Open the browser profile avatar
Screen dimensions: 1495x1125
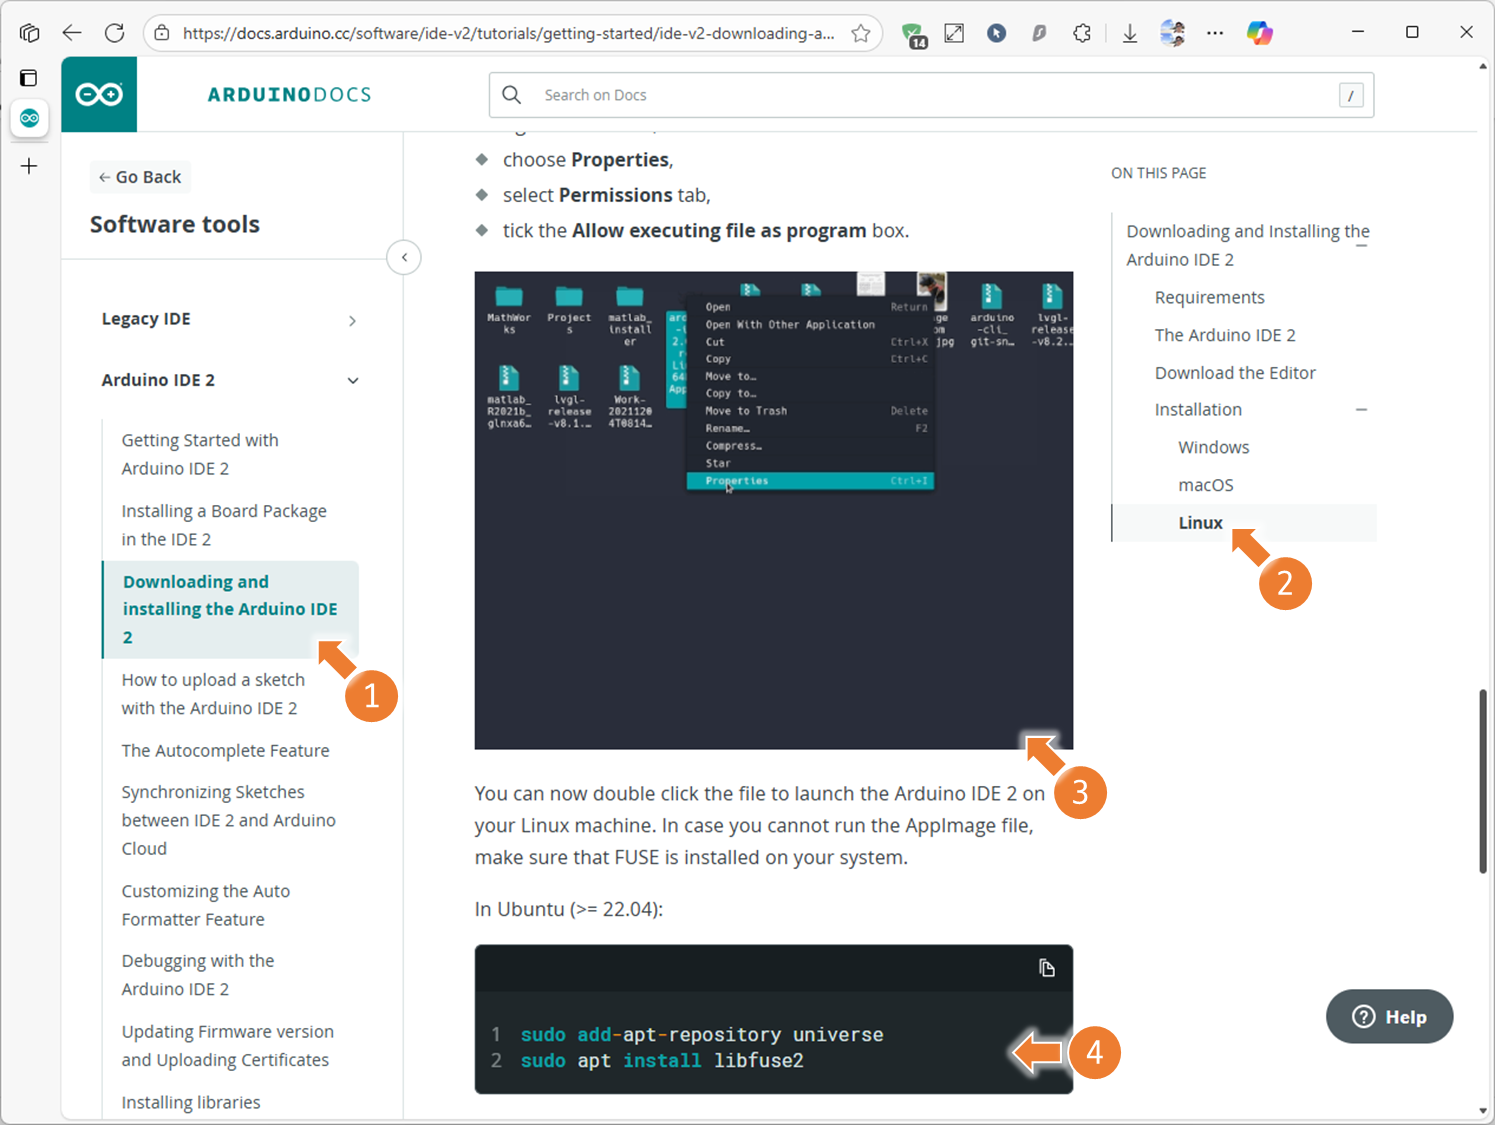pos(1172,33)
